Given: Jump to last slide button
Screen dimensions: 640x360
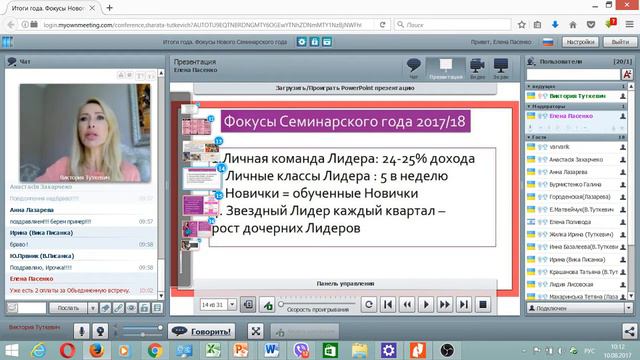Looking at the screenshot, I should pyautogui.click(x=464, y=304).
